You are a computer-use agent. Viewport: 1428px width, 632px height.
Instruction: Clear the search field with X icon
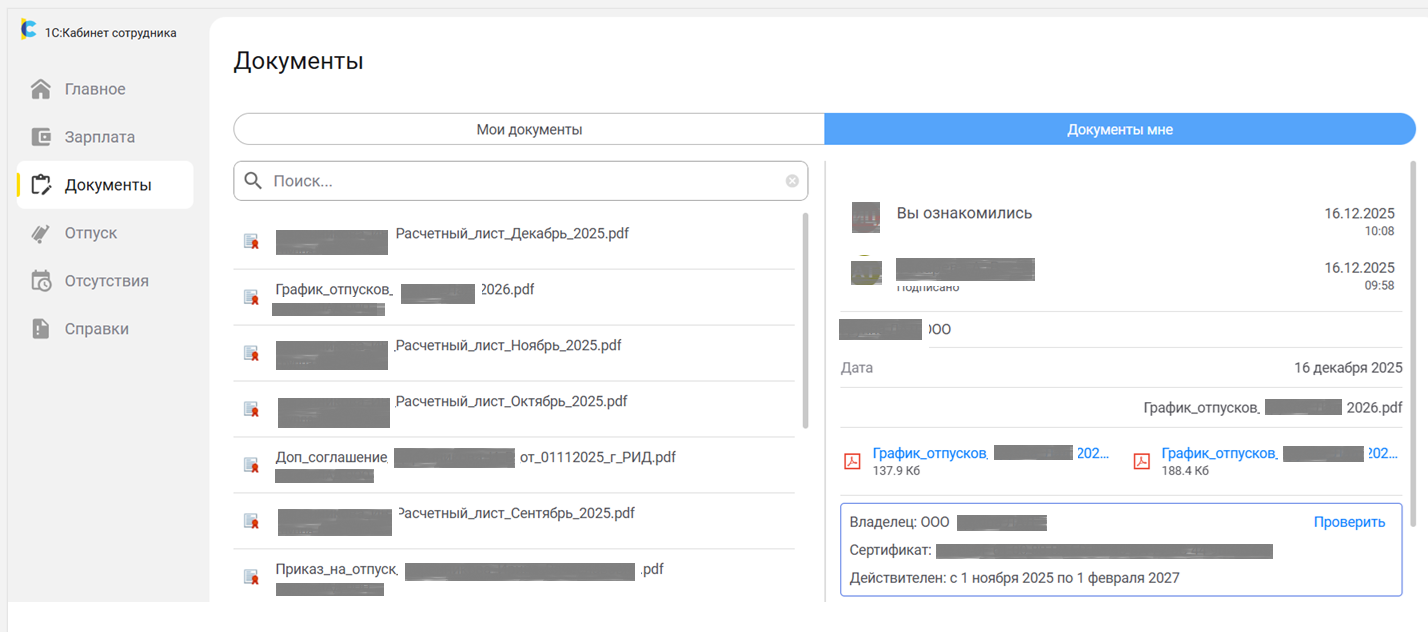pyautogui.click(x=792, y=181)
